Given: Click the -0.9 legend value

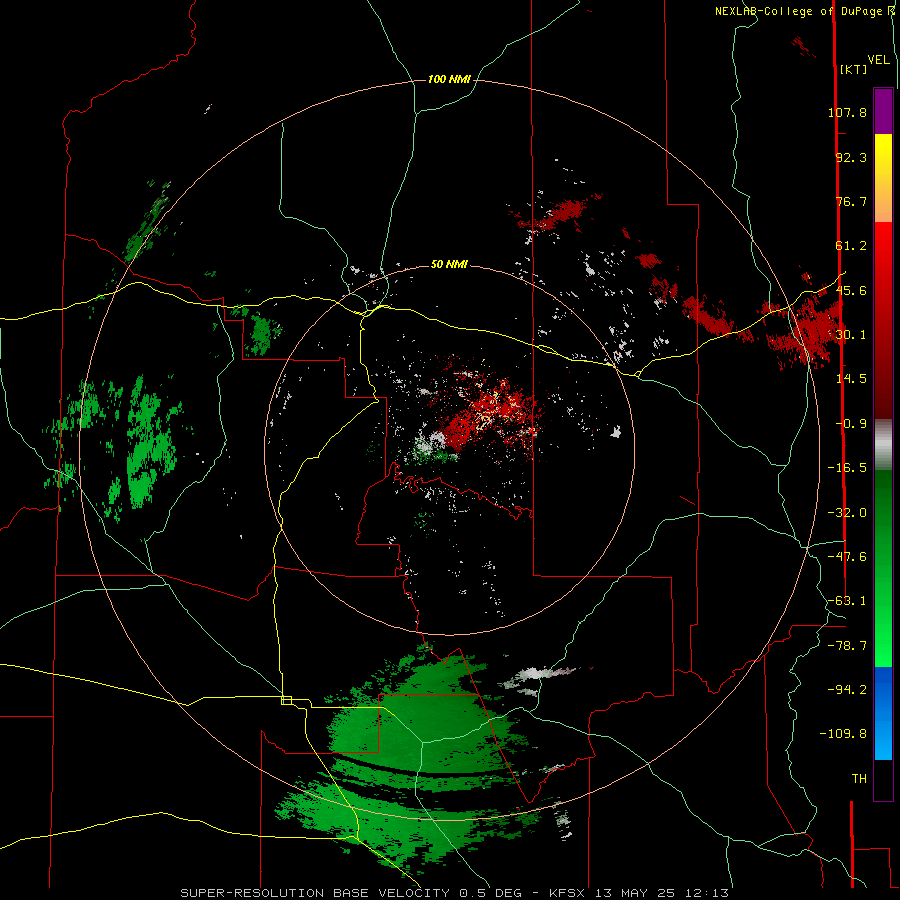Looking at the screenshot, I should [x=851, y=424].
